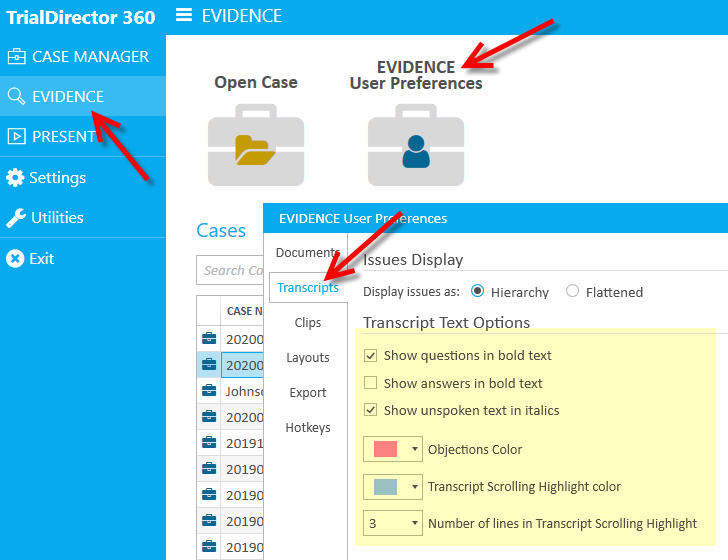Open the number of highlight lines dropdown
The width and height of the screenshot is (728, 560).
[393, 523]
